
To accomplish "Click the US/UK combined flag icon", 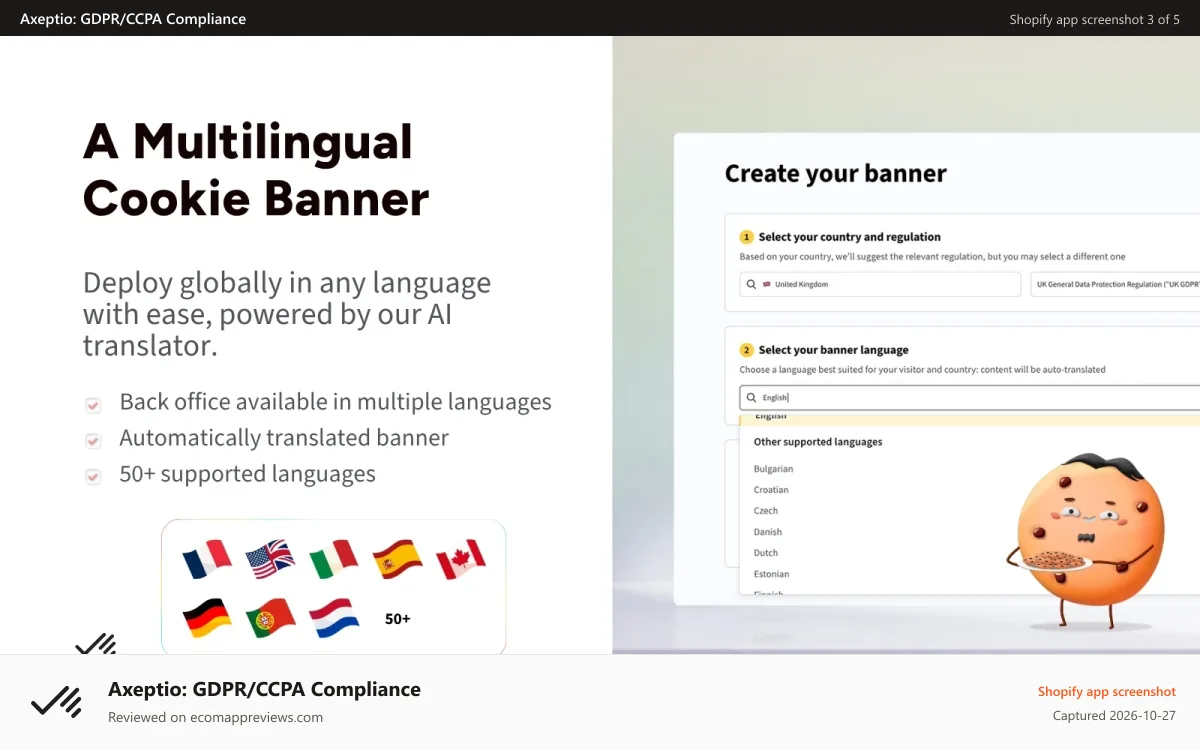I will point(270,559).
